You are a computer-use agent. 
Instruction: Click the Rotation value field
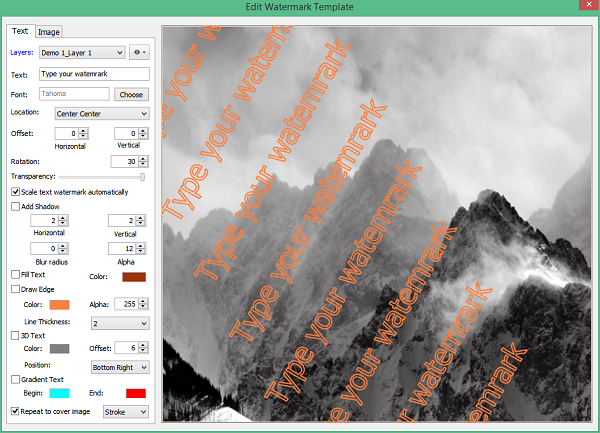pos(124,161)
